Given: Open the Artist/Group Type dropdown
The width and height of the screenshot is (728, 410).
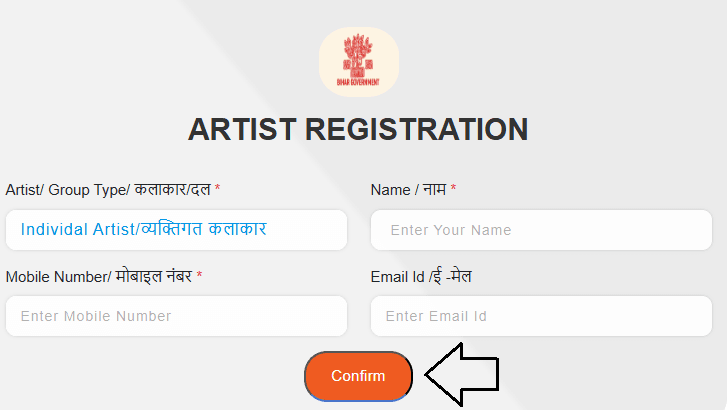Looking at the screenshot, I should [x=176, y=230].
